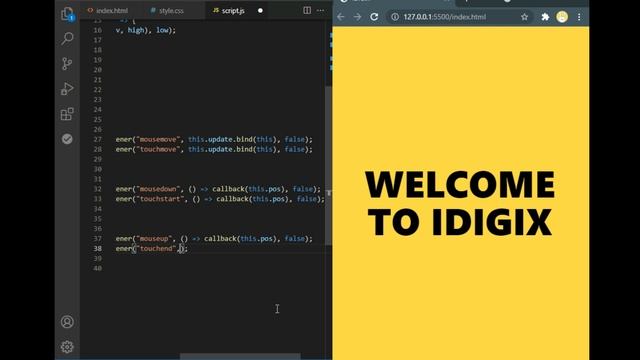Click the horizontal scrollbar in the editor
This screenshot has width=640, height=360.
coord(240,356)
